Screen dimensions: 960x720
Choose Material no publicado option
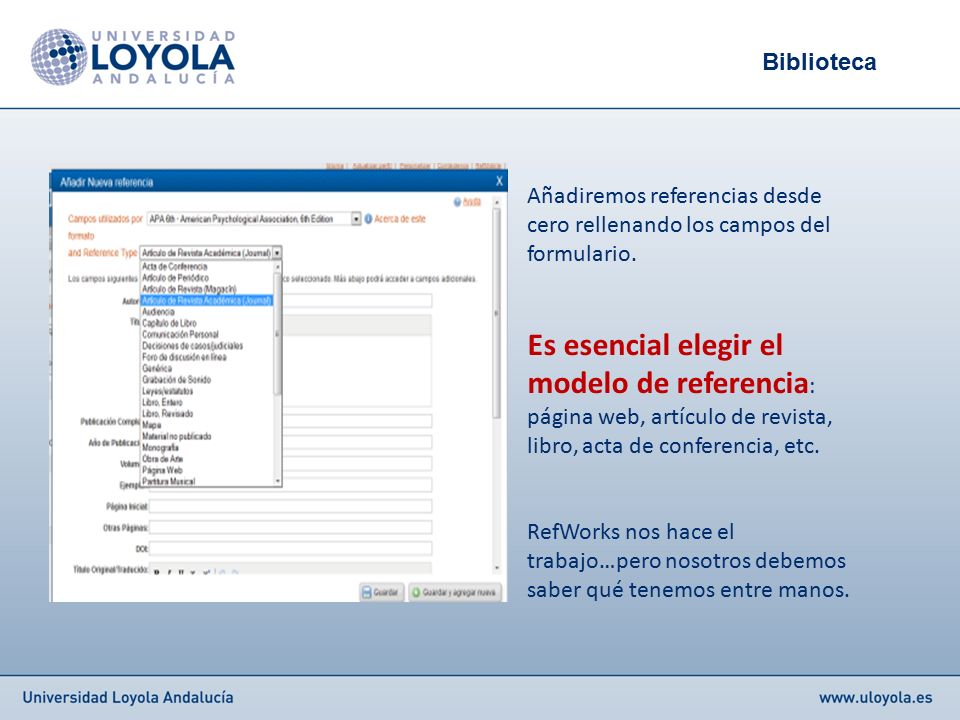pyautogui.click(x=177, y=437)
